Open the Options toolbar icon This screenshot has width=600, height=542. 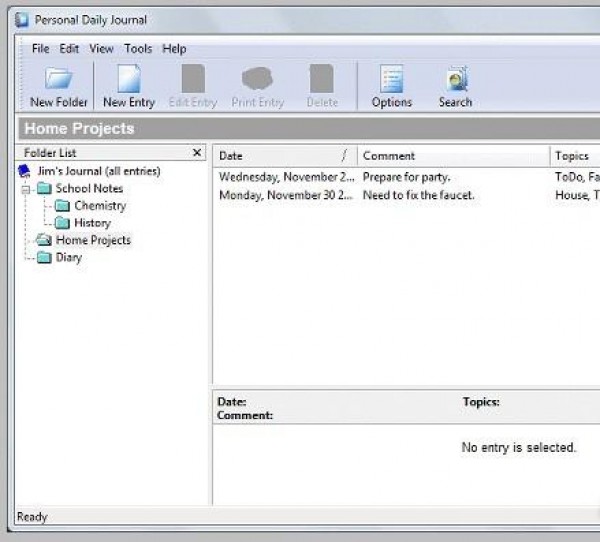pyautogui.click(x=391, y=79)
